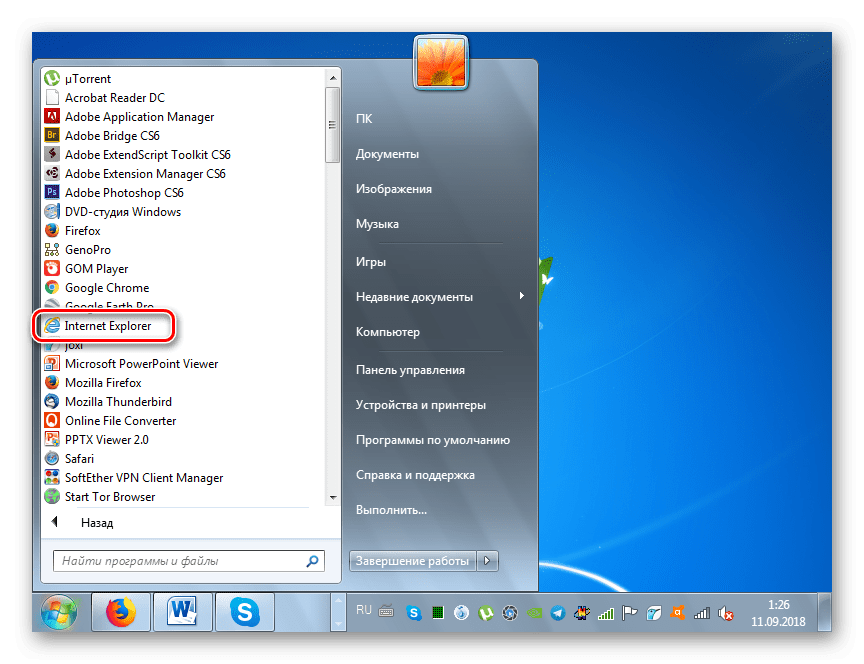Click the search magnifier icon
Screen dimensions: 864x664
[312, 561]
